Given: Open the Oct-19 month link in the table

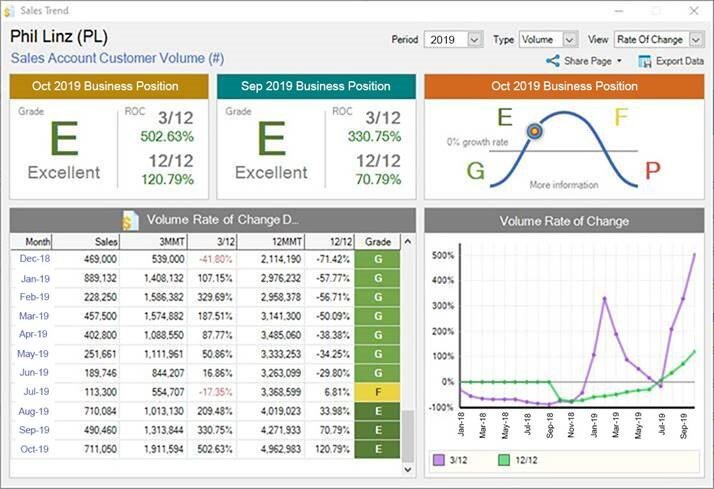Looking at the screenshot, I should [x=34, y=449].
